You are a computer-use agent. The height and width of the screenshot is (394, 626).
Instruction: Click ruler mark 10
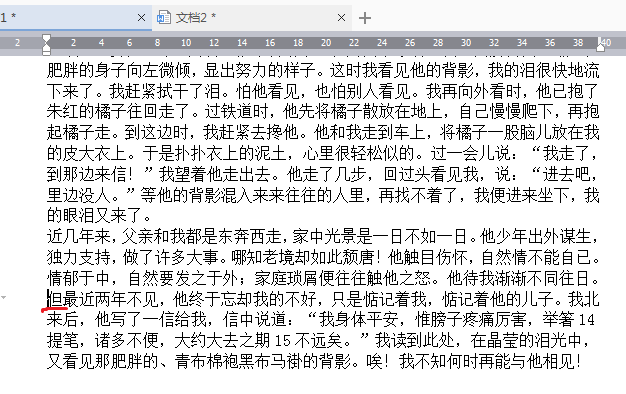(x=186, y=43)
